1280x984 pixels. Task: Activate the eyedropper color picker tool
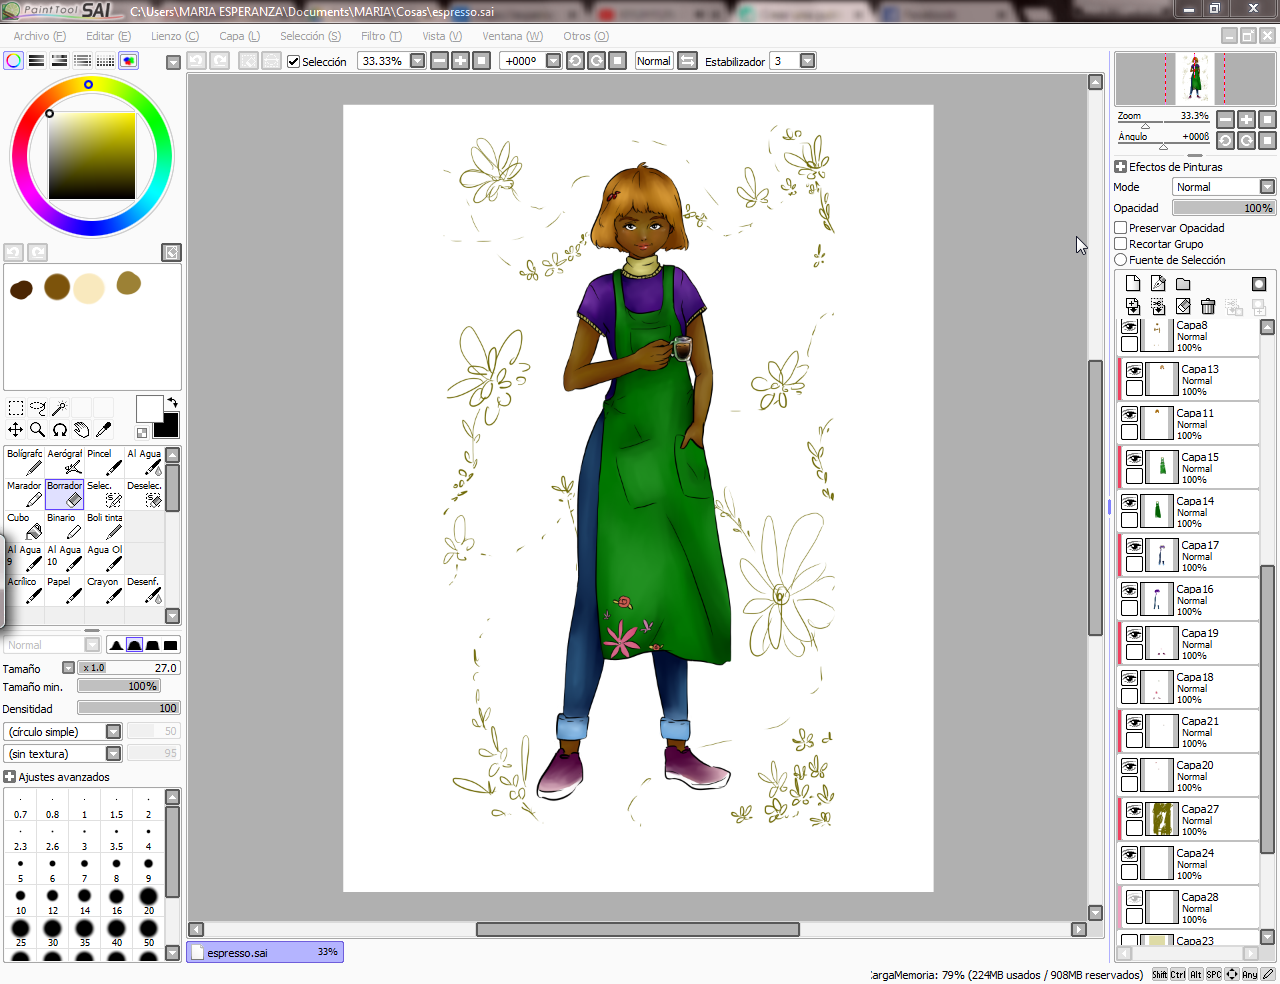103,430
